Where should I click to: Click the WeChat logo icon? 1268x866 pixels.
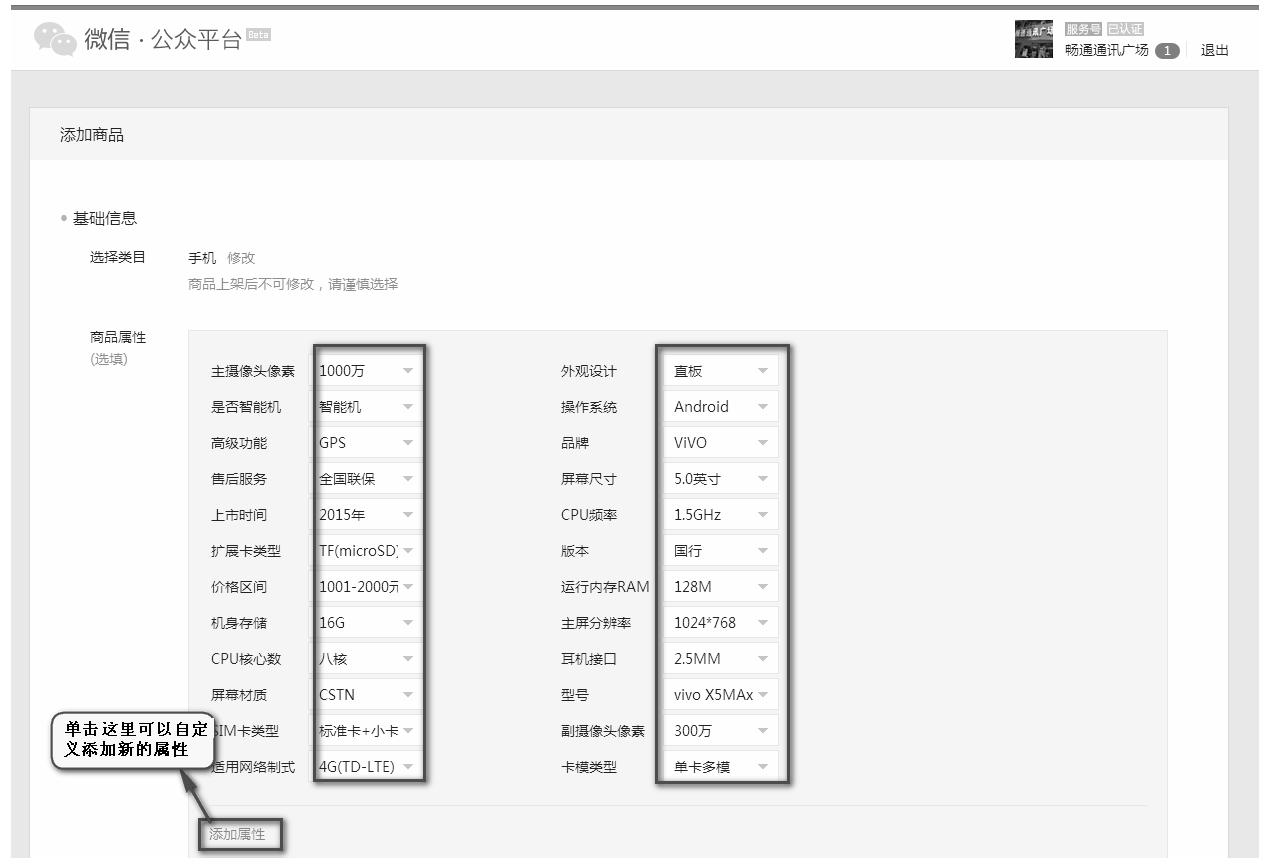pos(55,39)
